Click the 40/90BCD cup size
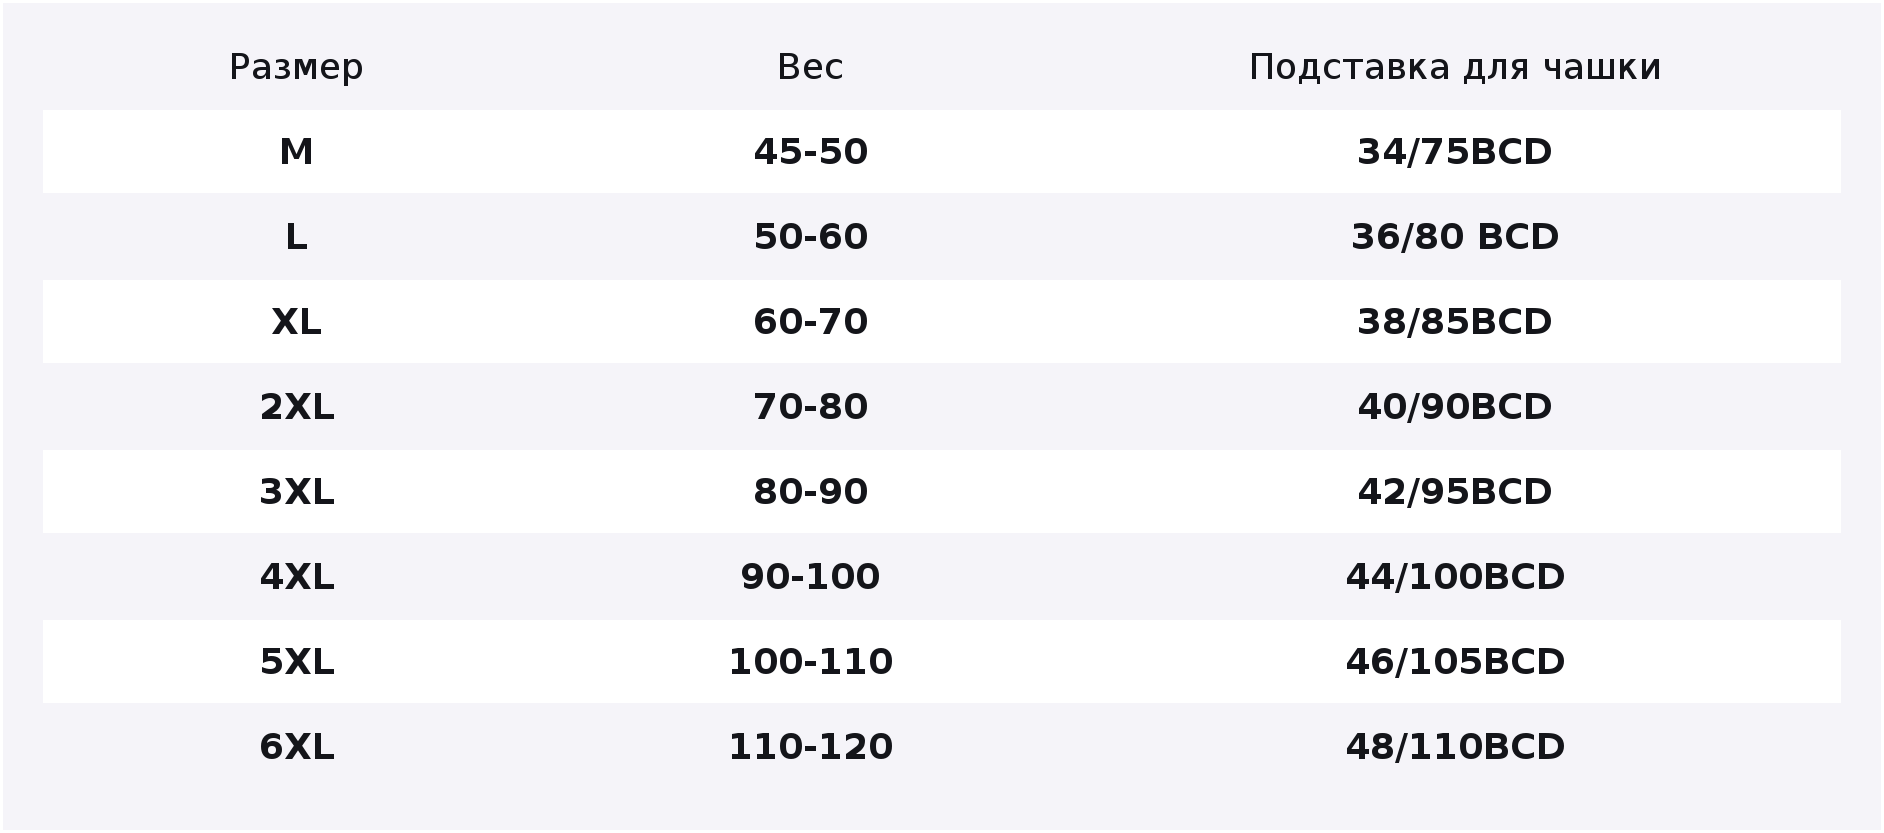 tap(1455, 407)
